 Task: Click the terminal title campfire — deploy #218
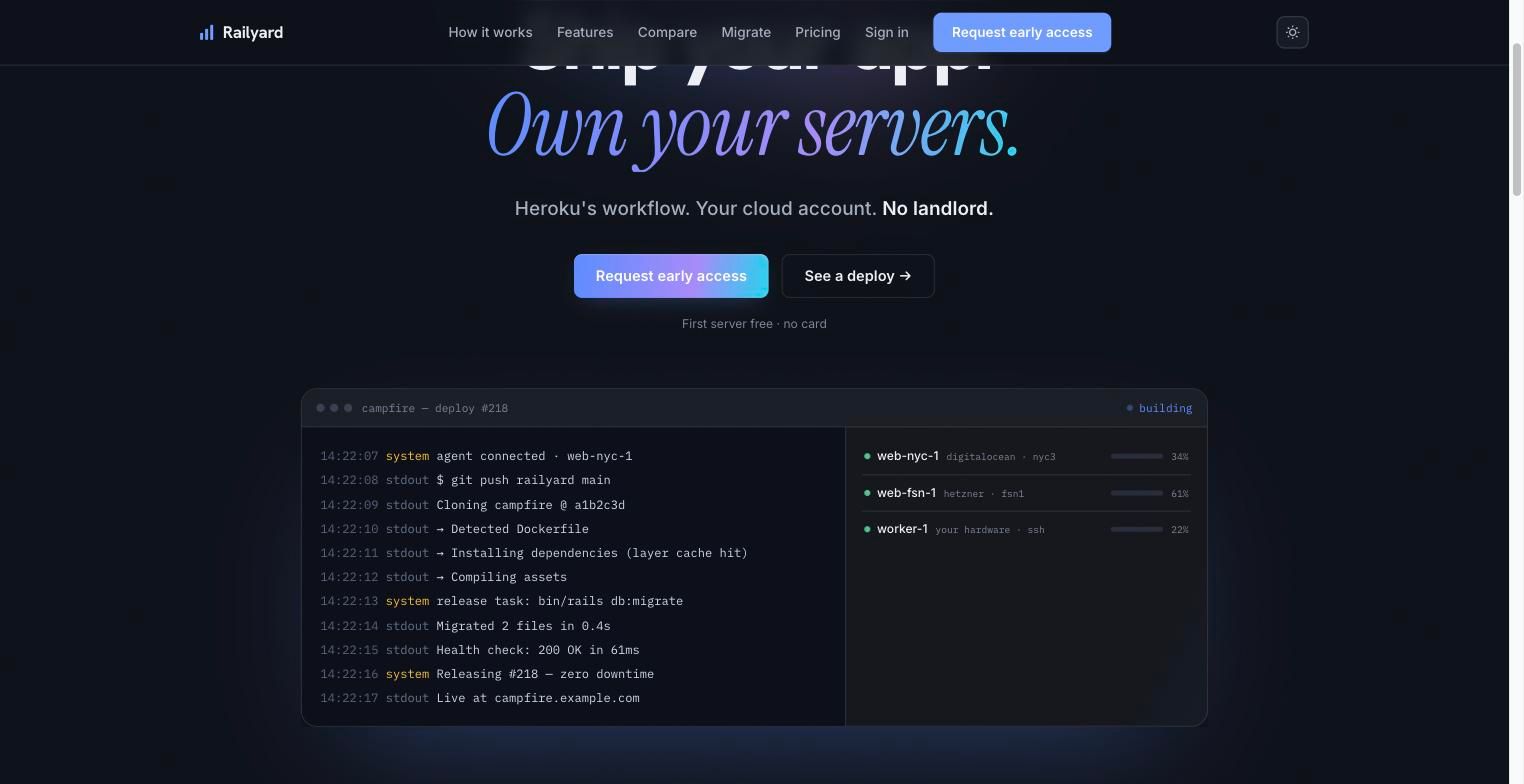click(x=435, y=408)
